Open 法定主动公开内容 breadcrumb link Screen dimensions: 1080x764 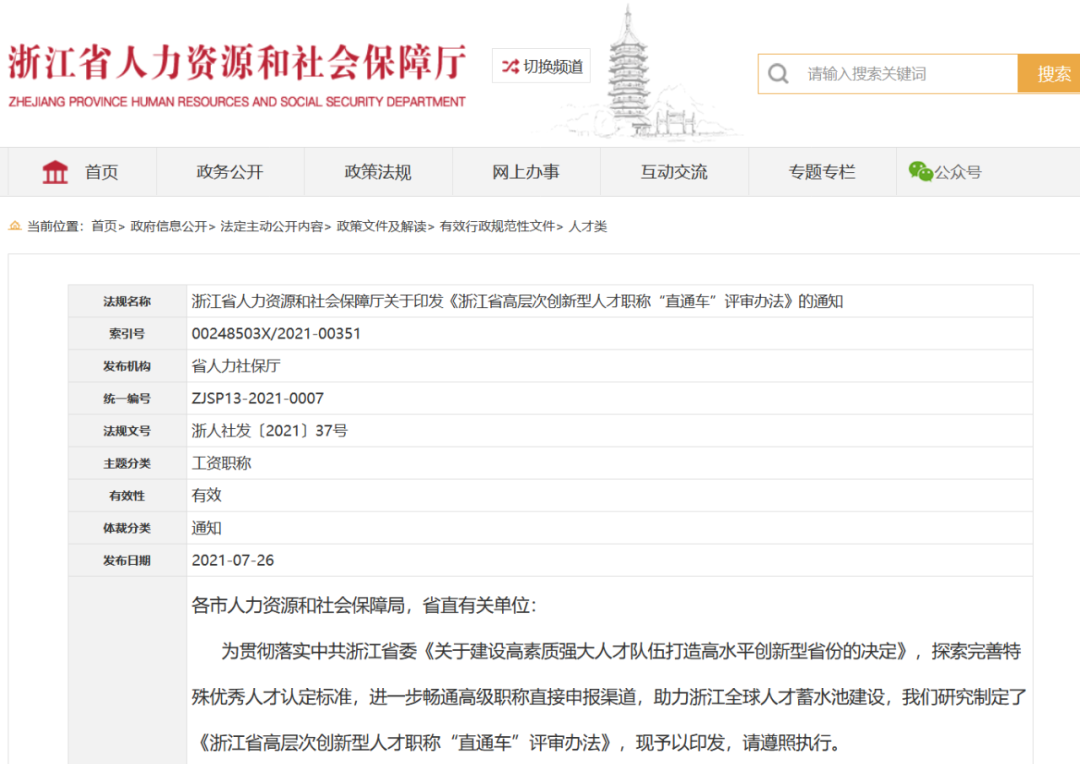click(271, 226)
